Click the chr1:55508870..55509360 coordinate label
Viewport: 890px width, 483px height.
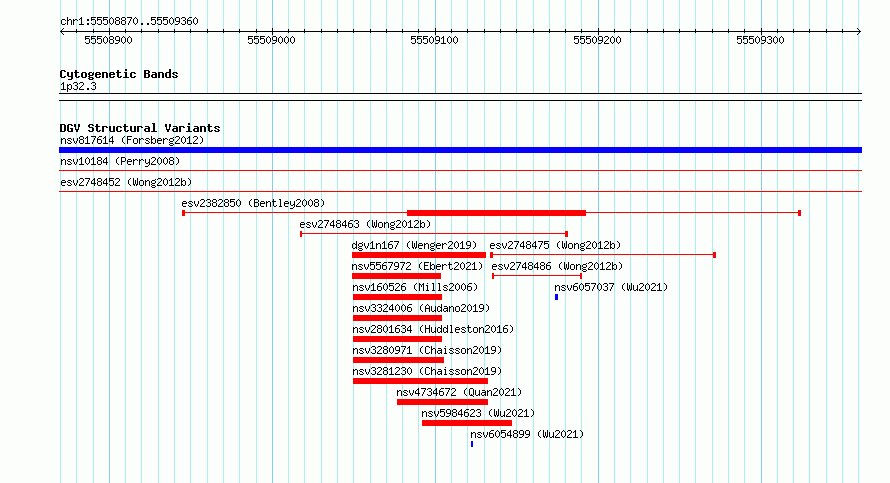click(x=129, y=22)
